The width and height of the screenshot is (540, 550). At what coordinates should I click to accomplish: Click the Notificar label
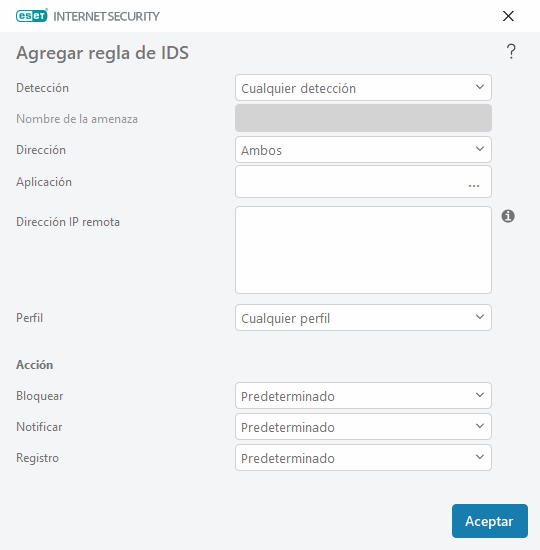pos(39,427)
